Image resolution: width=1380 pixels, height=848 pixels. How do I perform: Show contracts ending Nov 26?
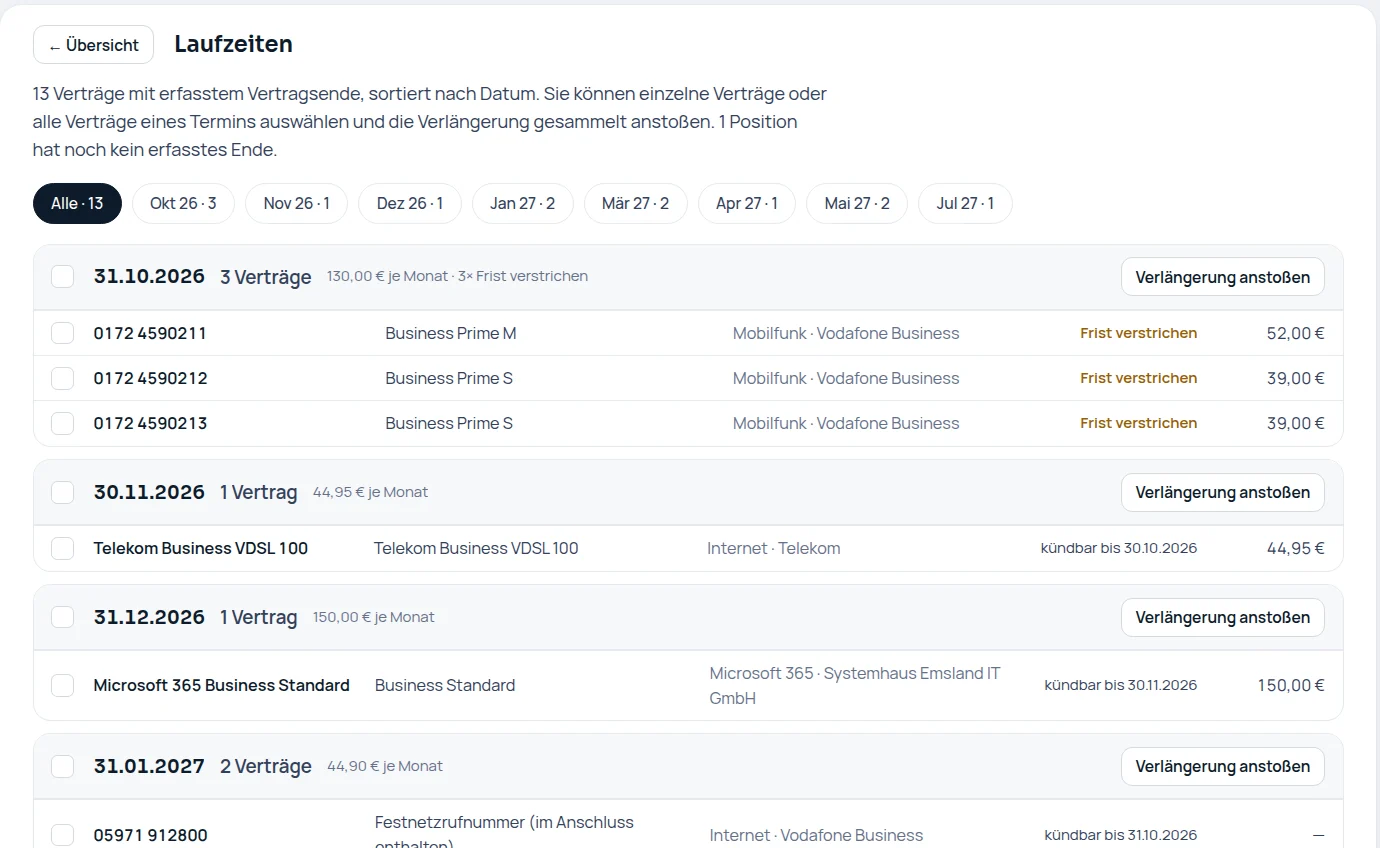[x=296, y=203]
